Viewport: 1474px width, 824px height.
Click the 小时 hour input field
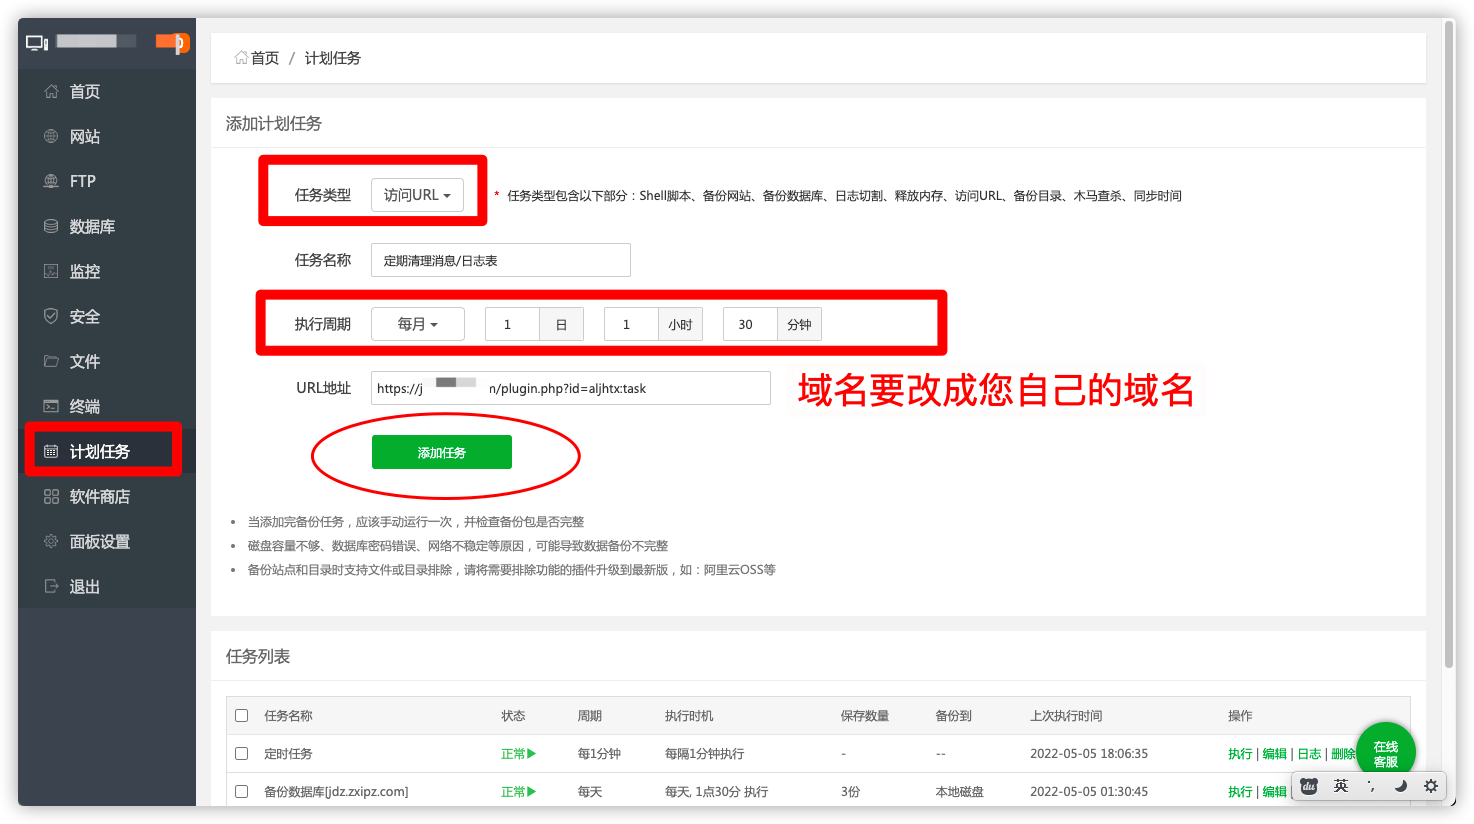(631, 324)
